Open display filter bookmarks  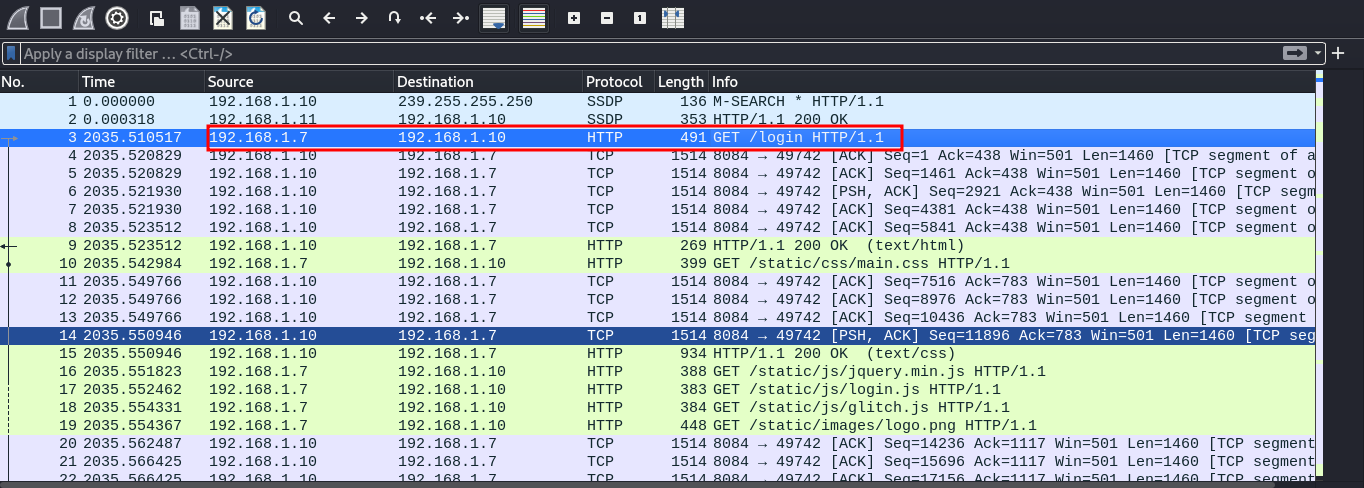tap(11, 53)
